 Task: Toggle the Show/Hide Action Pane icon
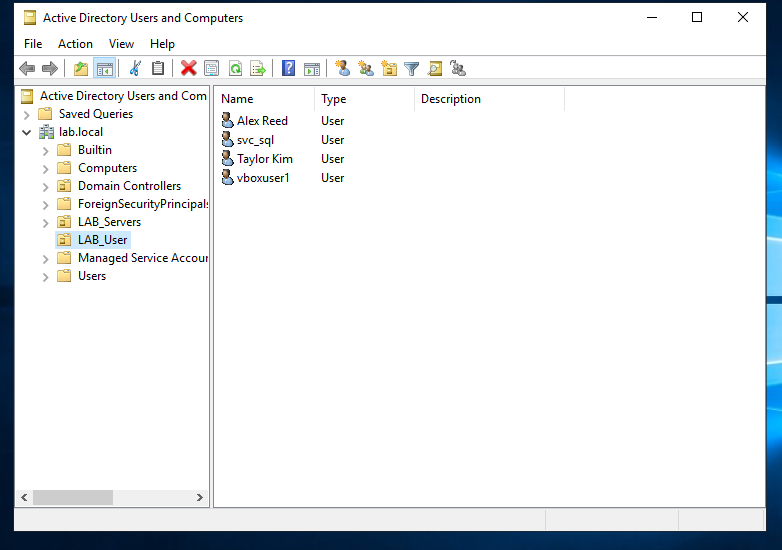[312, 68]
